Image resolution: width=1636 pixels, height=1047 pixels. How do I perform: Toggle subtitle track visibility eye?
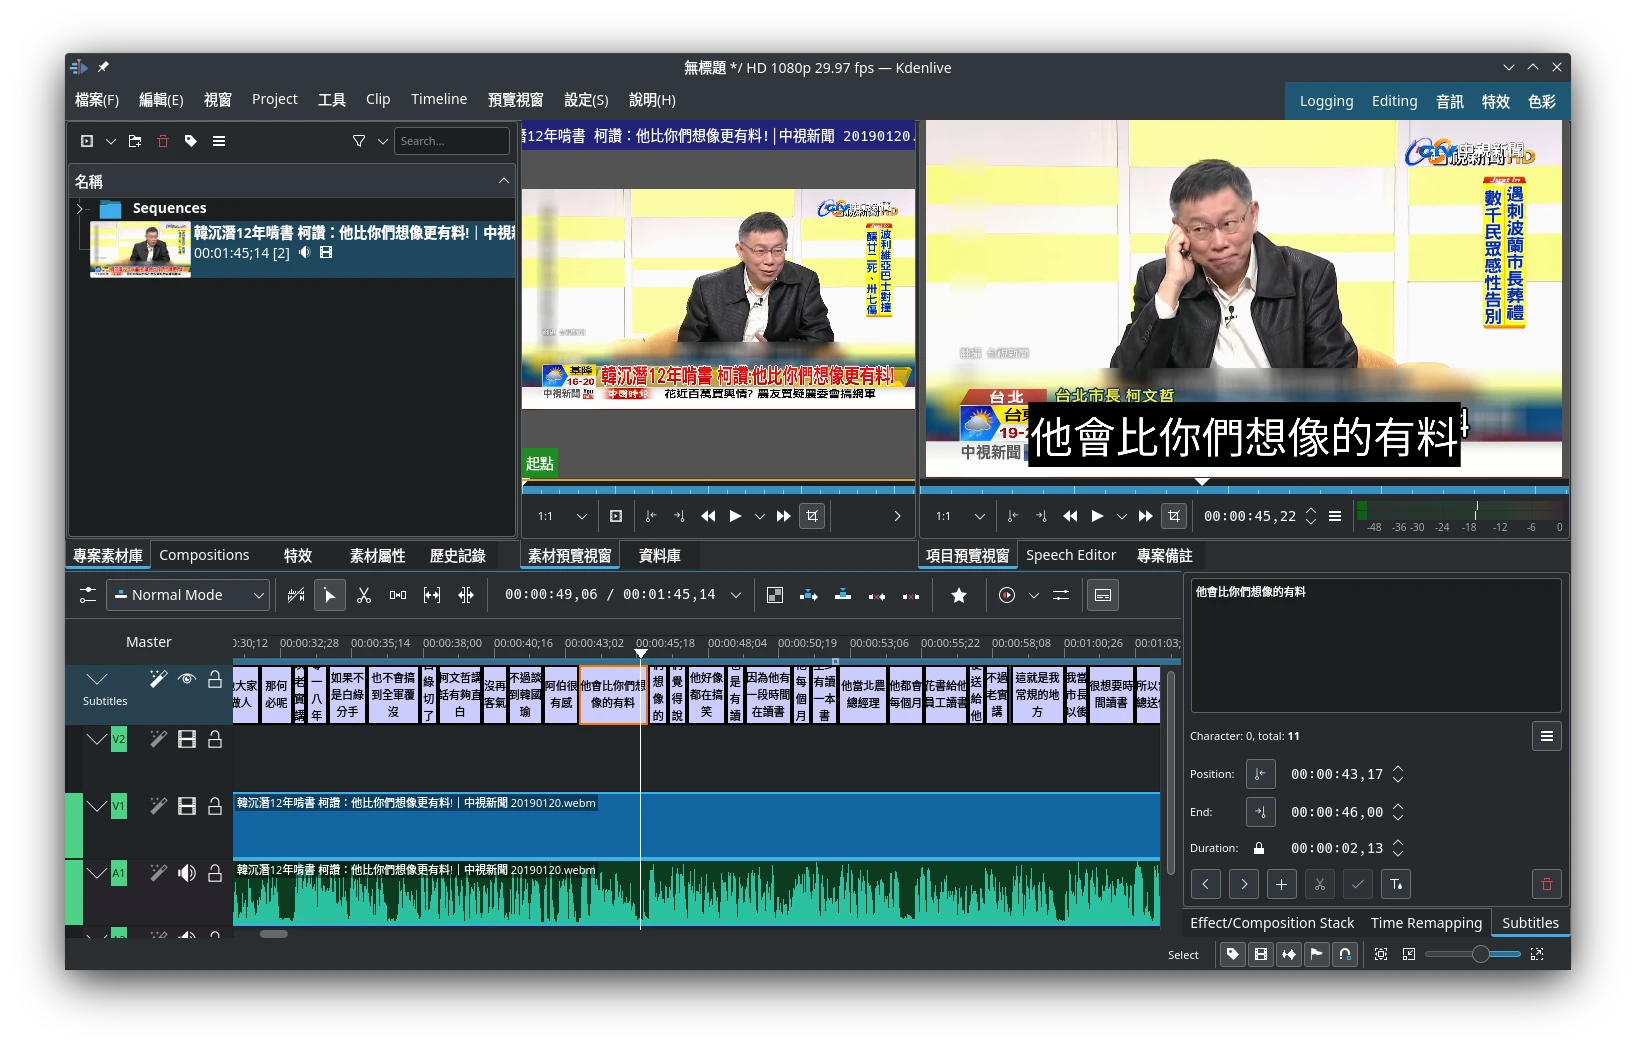186,679
